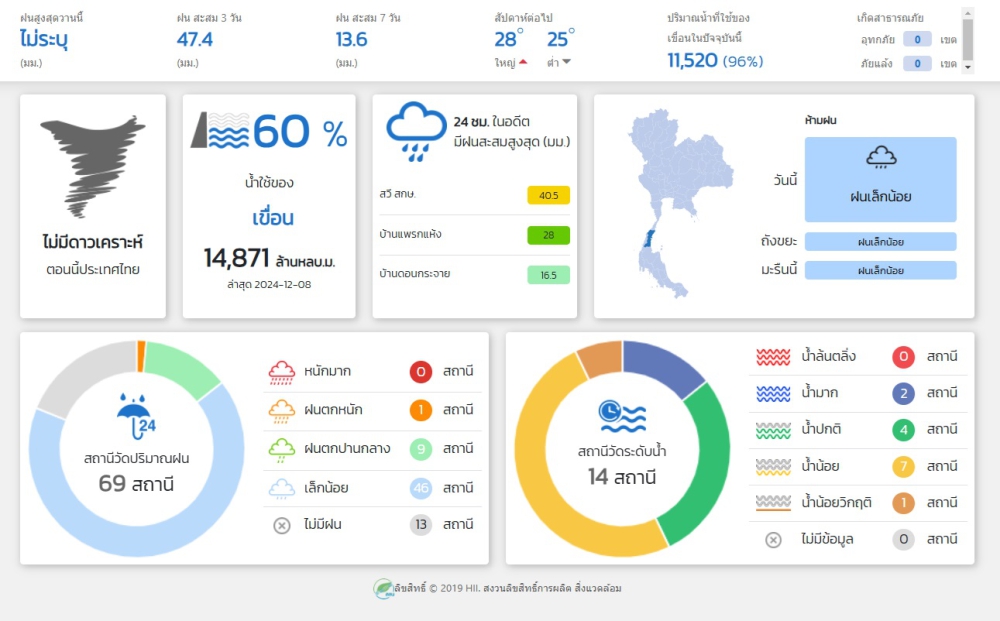Viewport: 1000px width, 621px height.
Task: Click the scrollbar down arrow in top panel
Action: point(966,67)
